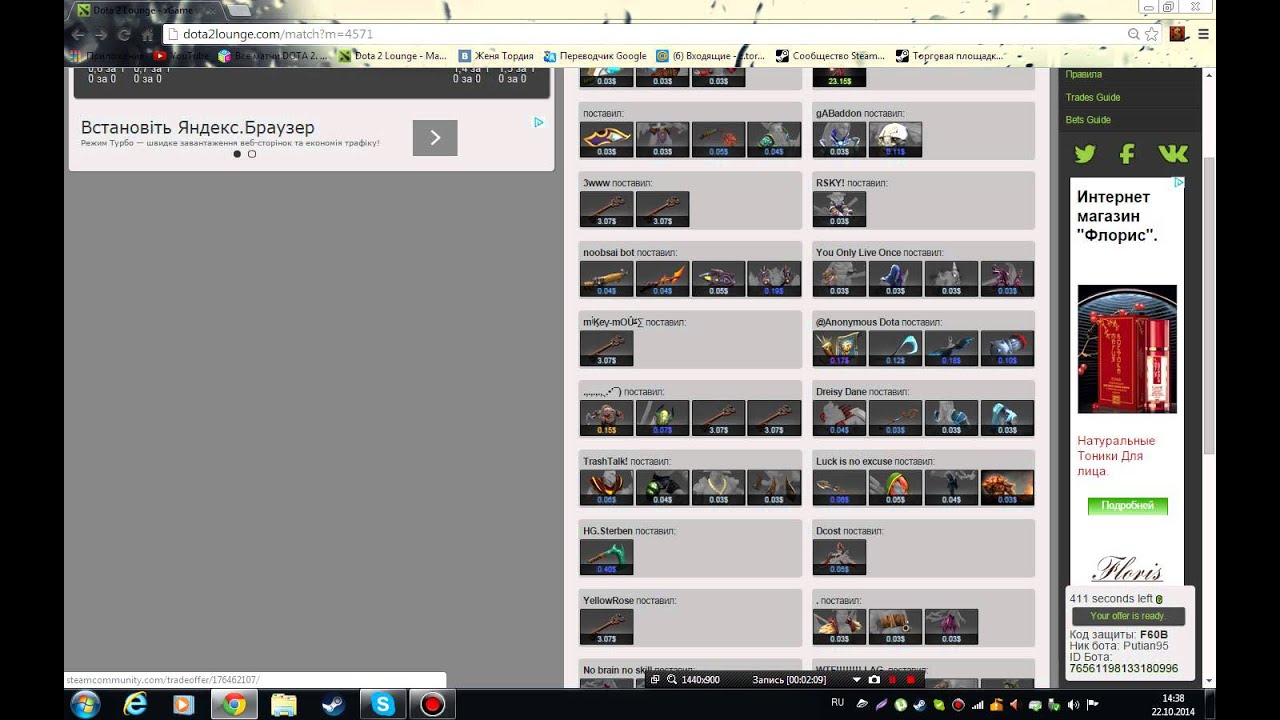Viewport: 1280px width, 720px height.
Task: Click m|Ķey-mOÜ's 3.07$ bet item
Action: [x=606, y=348]
